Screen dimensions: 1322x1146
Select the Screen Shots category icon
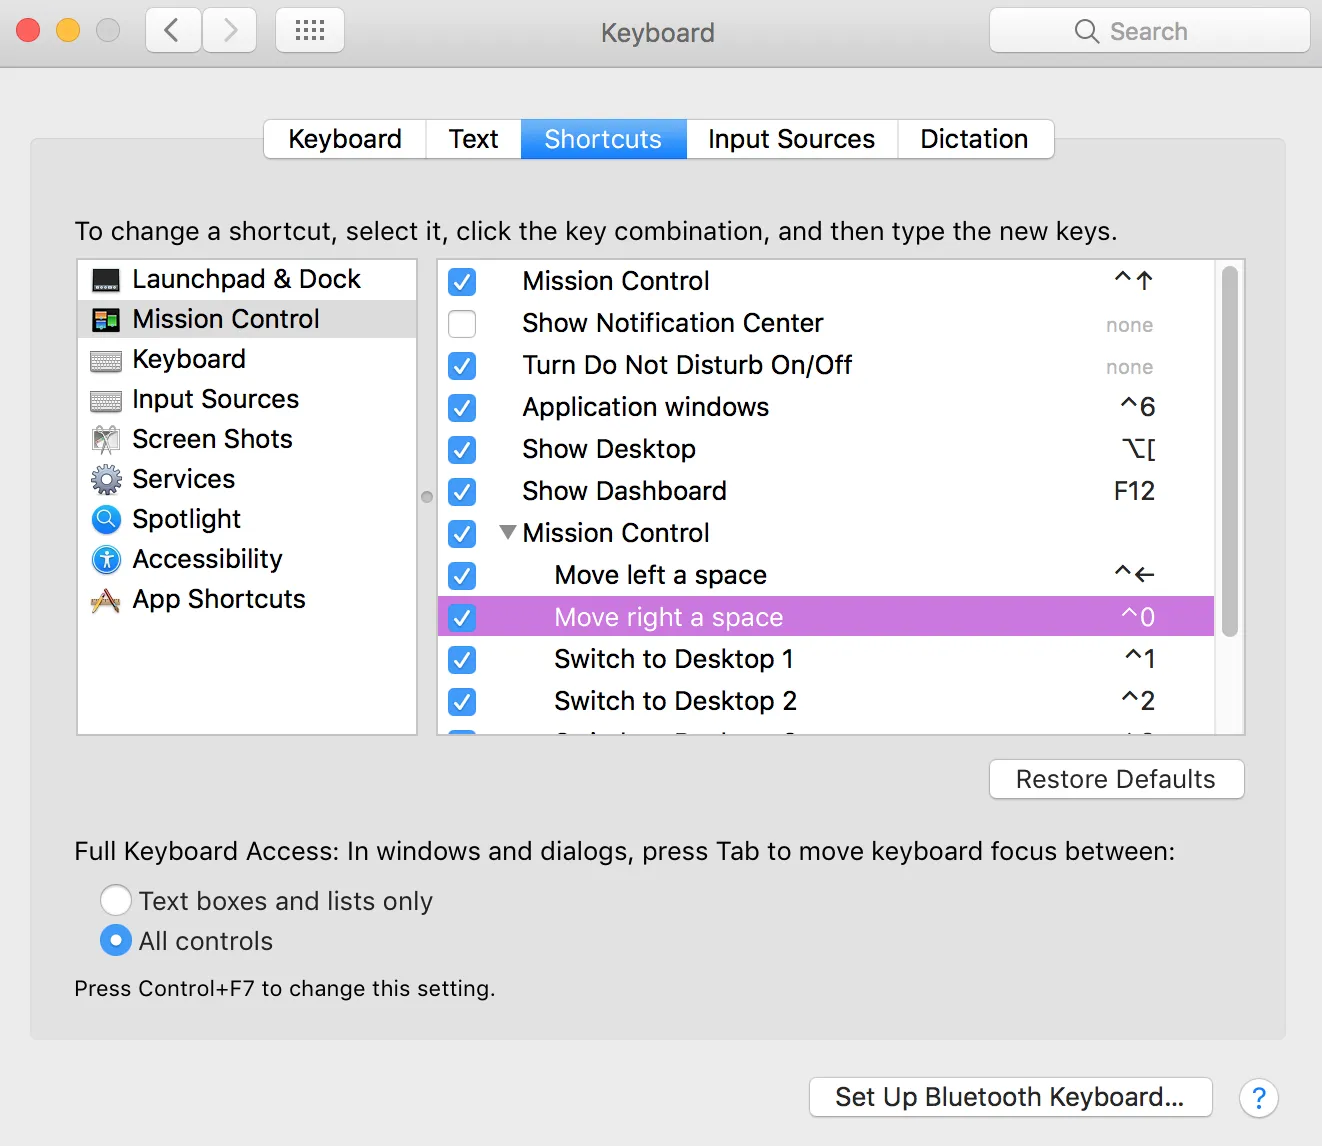pyautogui.click(x=106, y=440)
